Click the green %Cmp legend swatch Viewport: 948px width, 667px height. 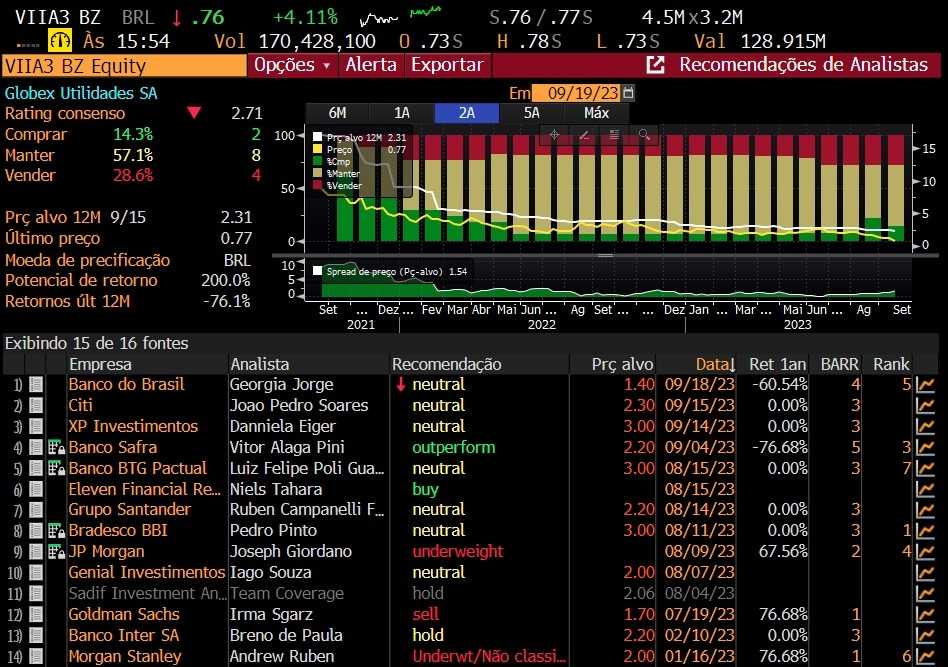pyautogui.click(x=317, y=161)
